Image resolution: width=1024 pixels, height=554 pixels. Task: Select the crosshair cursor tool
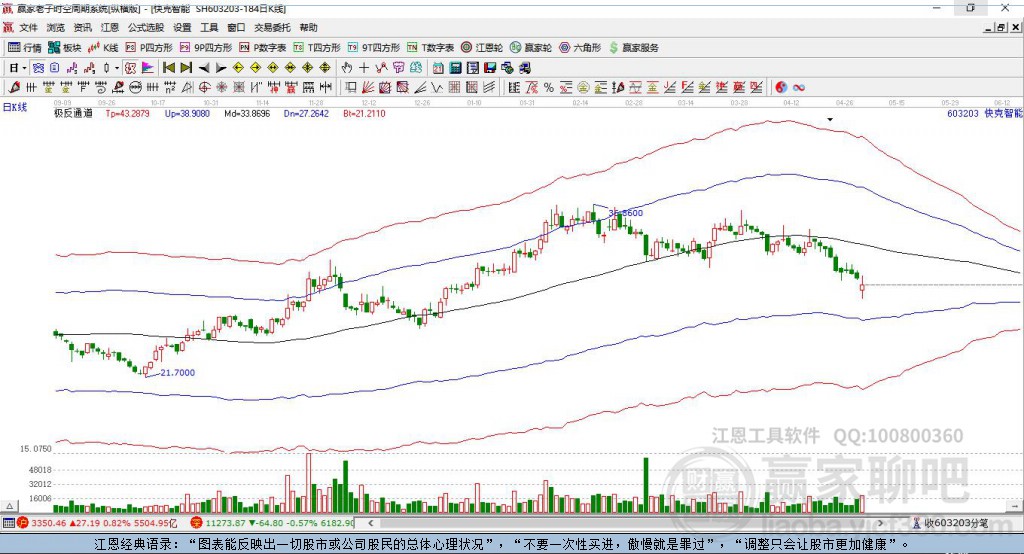pyautogui.click(x=364, y=68)
